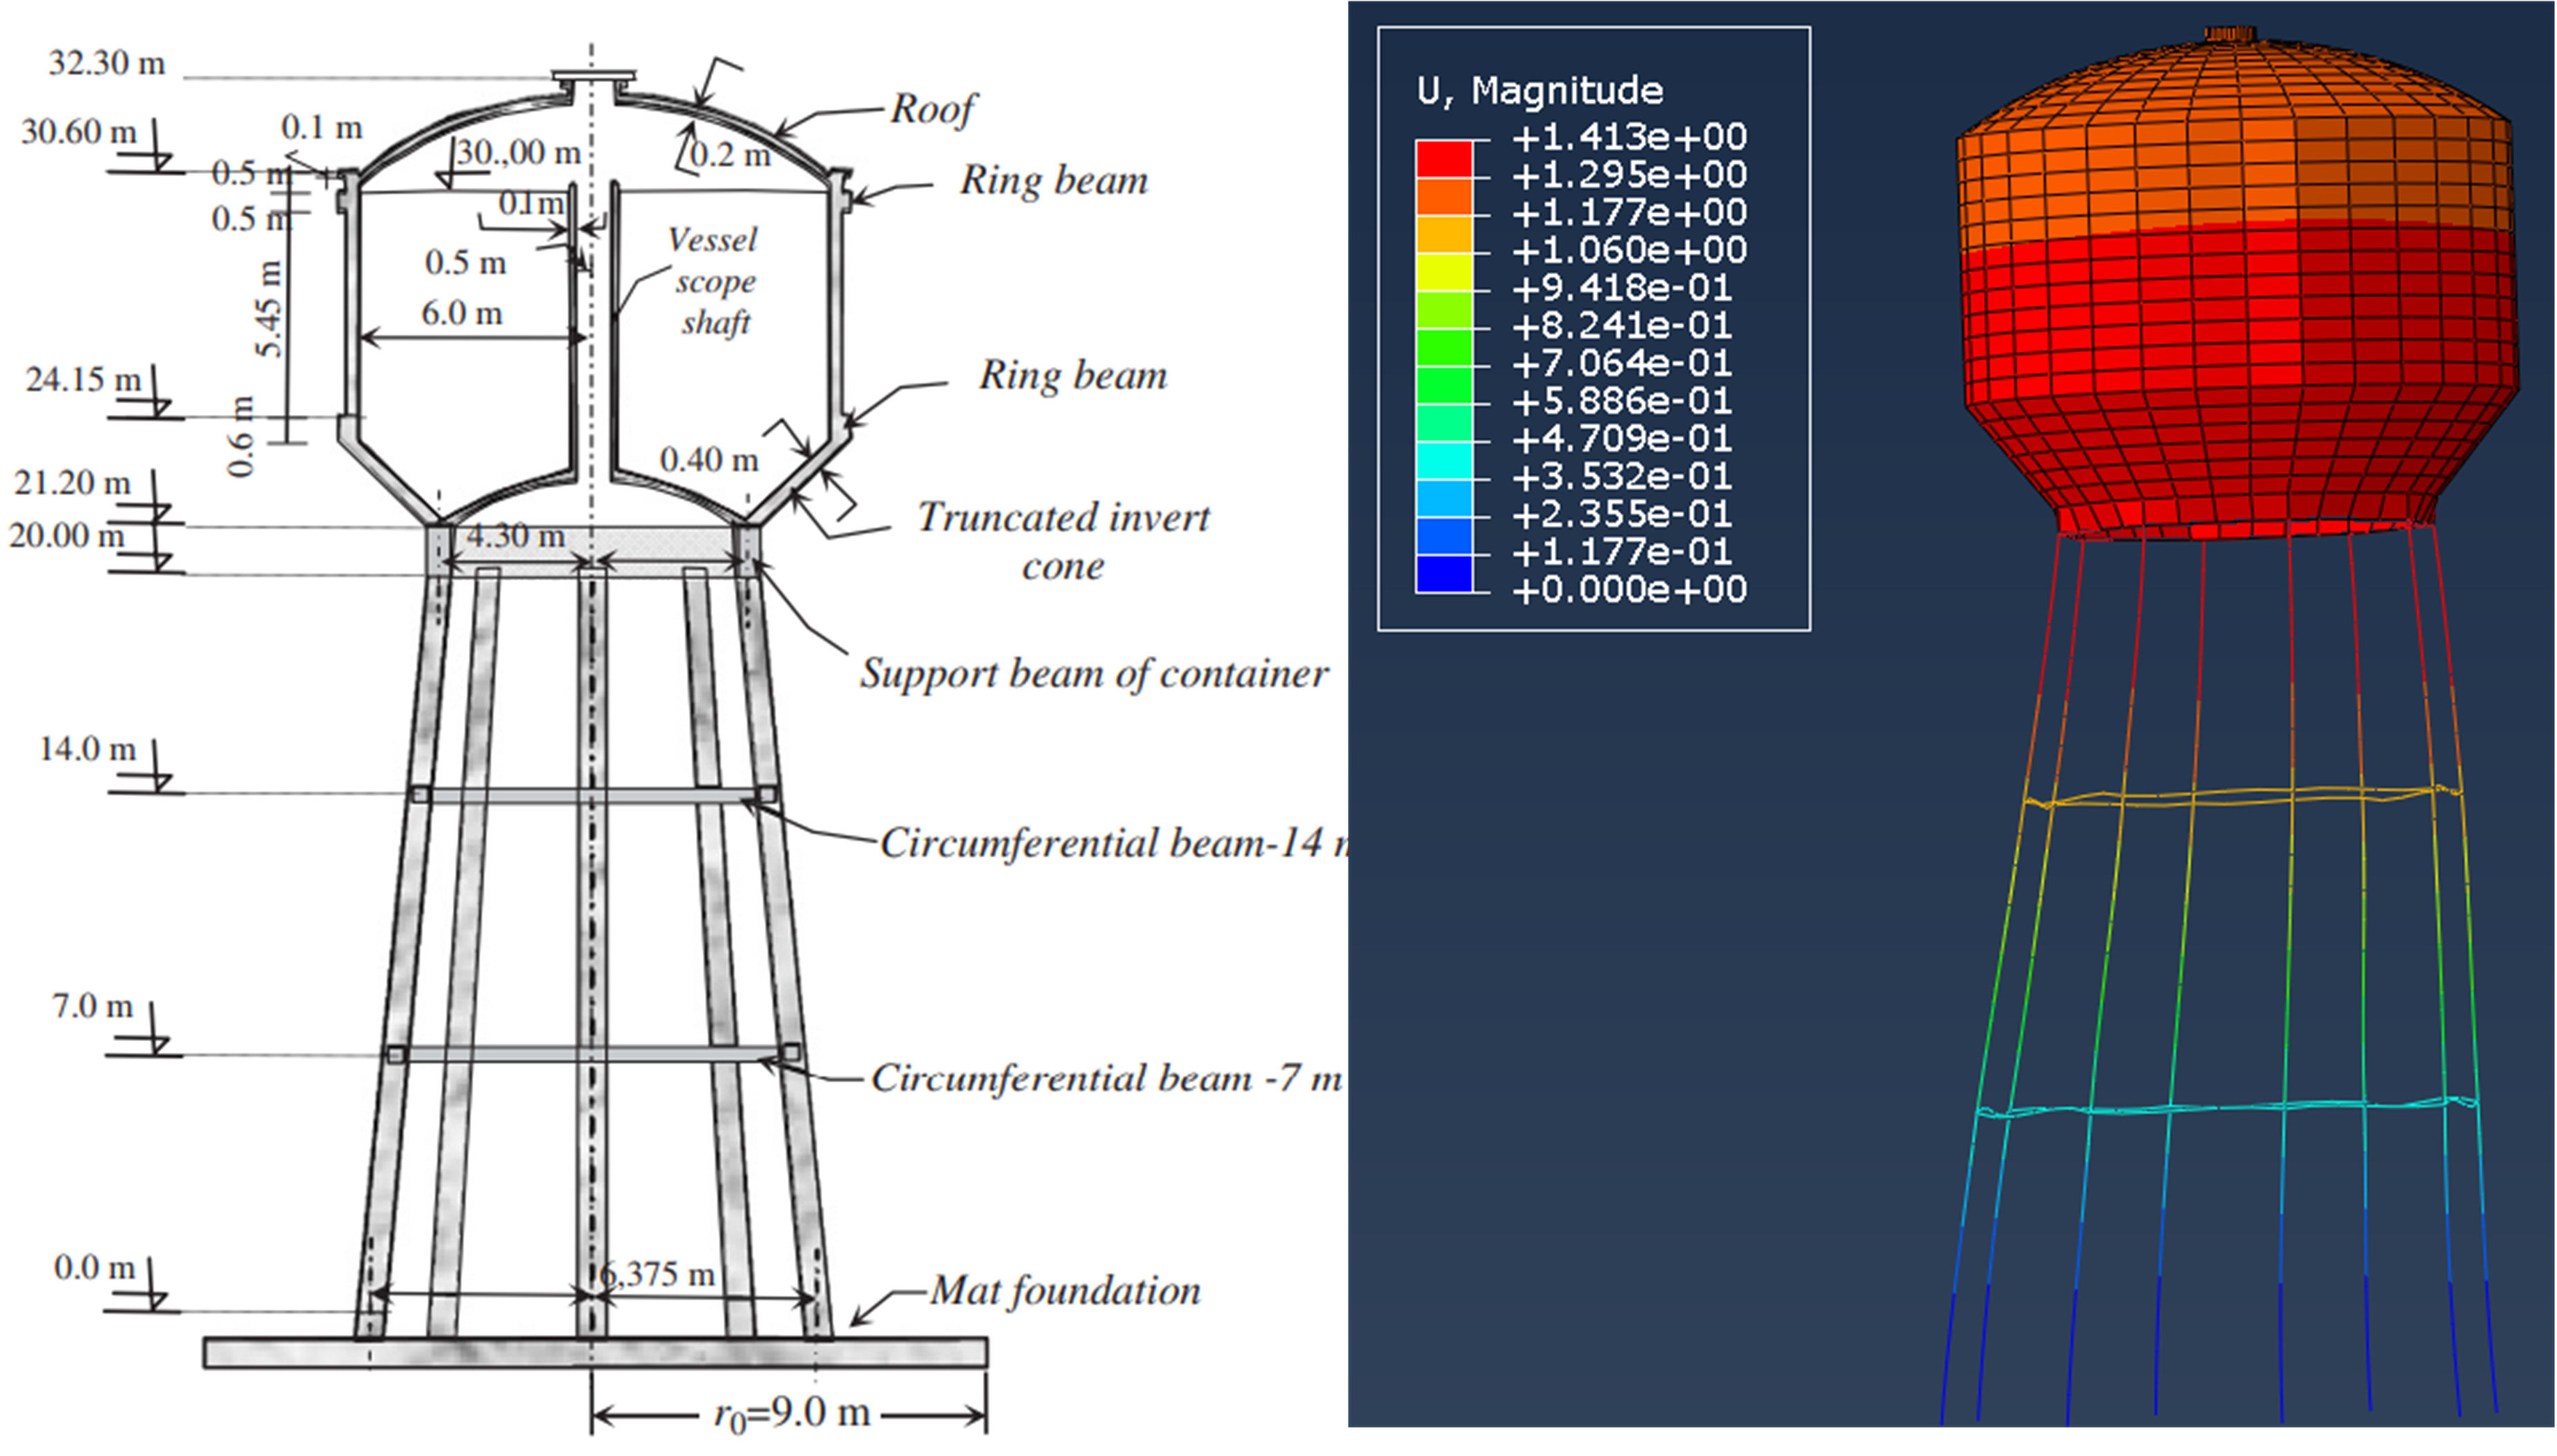
Task: Click the dark blue bottom legend swatch
Action: [1443, 573]
